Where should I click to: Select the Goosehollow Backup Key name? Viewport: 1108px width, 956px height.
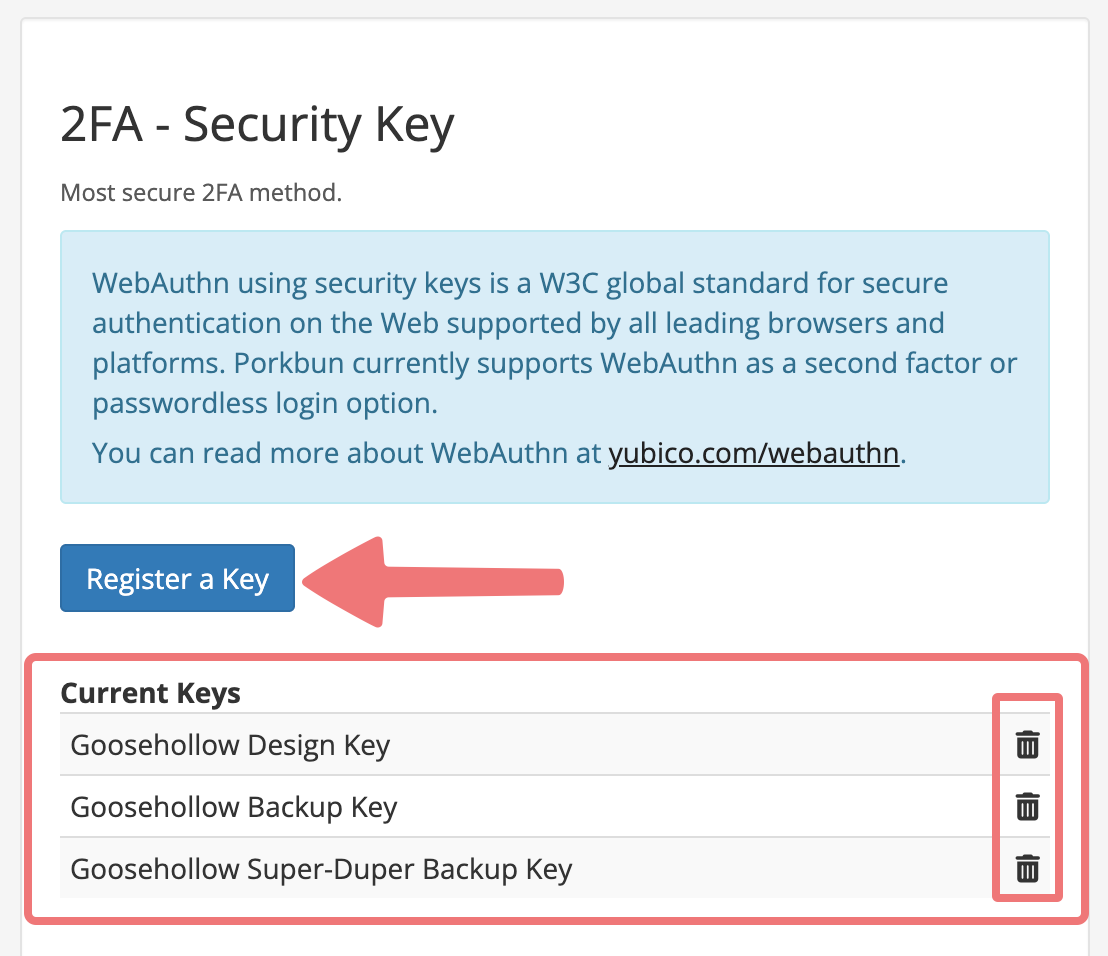click(x=234, y=807)
